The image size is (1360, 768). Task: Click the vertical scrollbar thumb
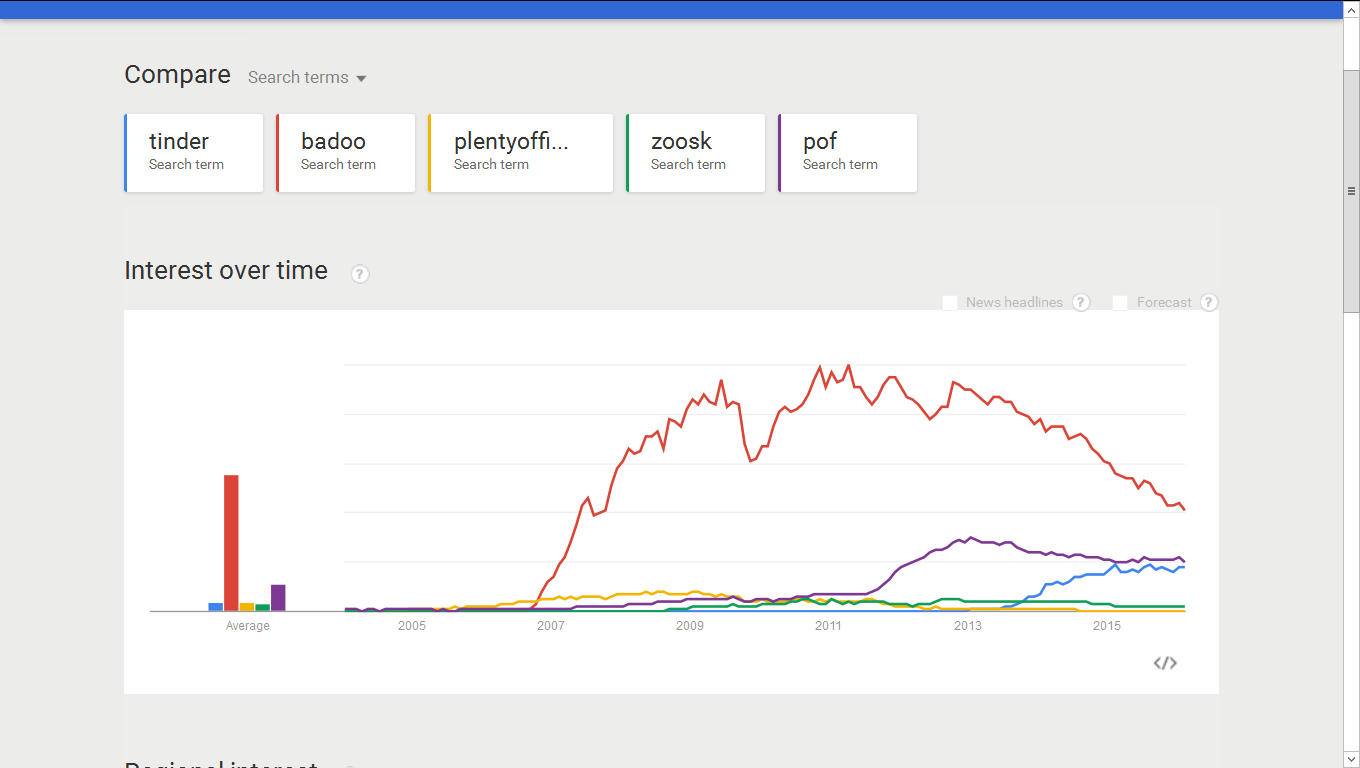[1351, 191]
